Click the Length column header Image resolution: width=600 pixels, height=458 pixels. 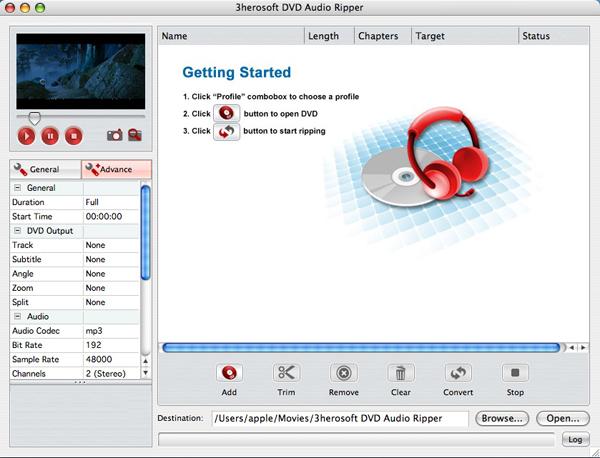point(329,36)
